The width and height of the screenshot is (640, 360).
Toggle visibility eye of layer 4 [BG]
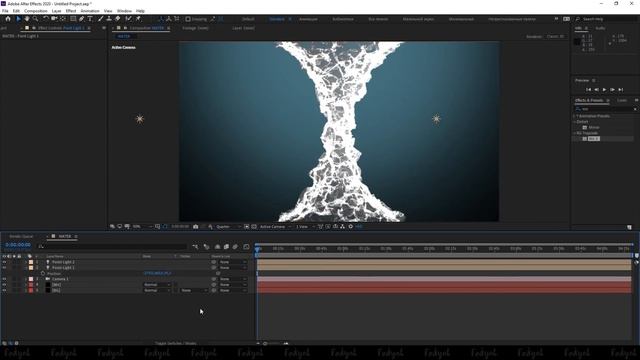[x=4, y=285]
